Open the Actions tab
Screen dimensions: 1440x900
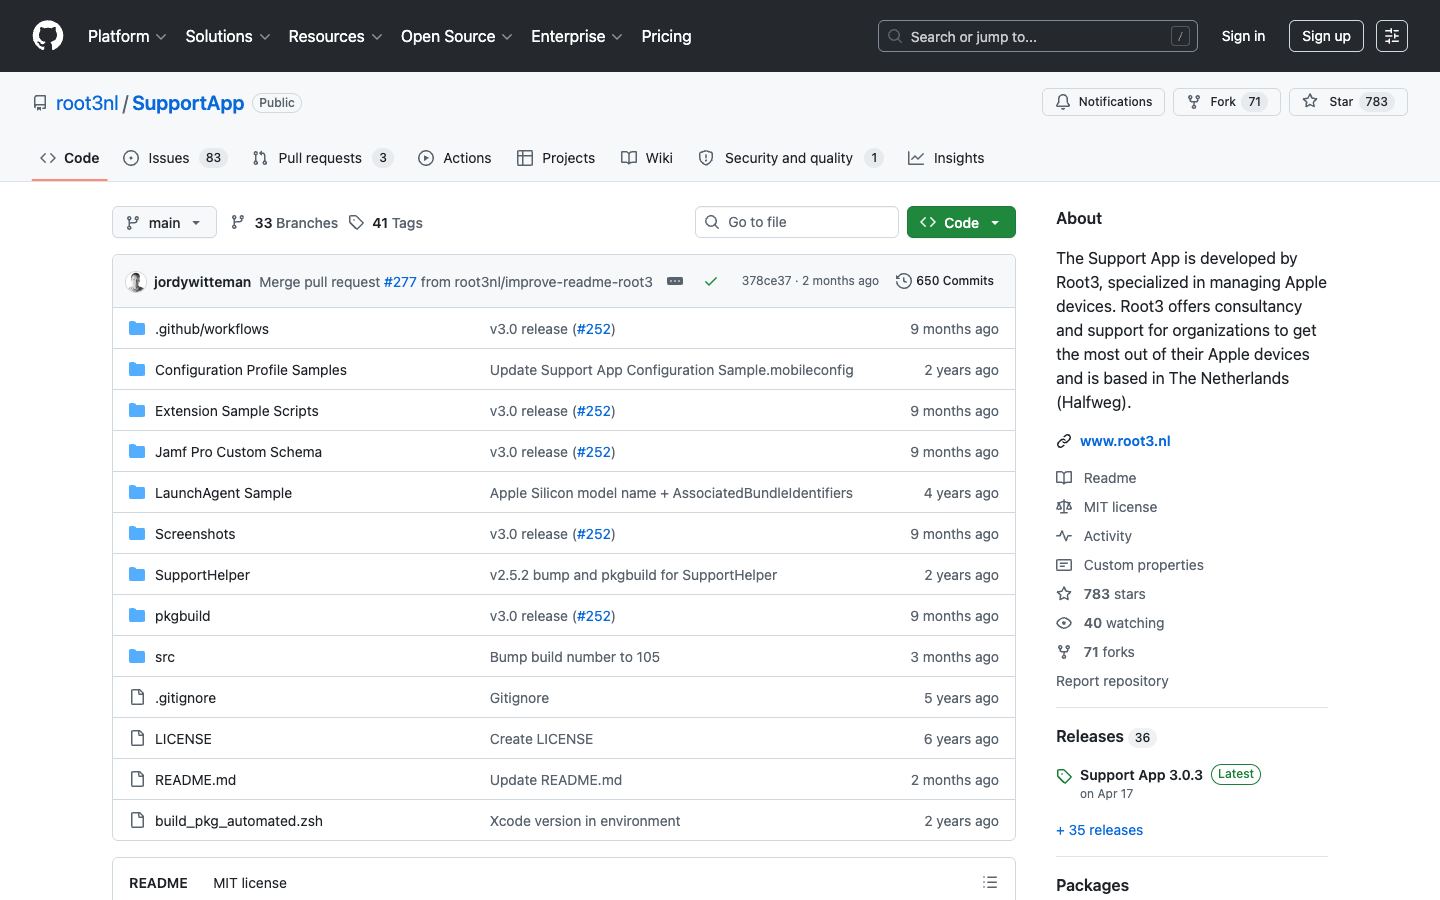[455, 158]
